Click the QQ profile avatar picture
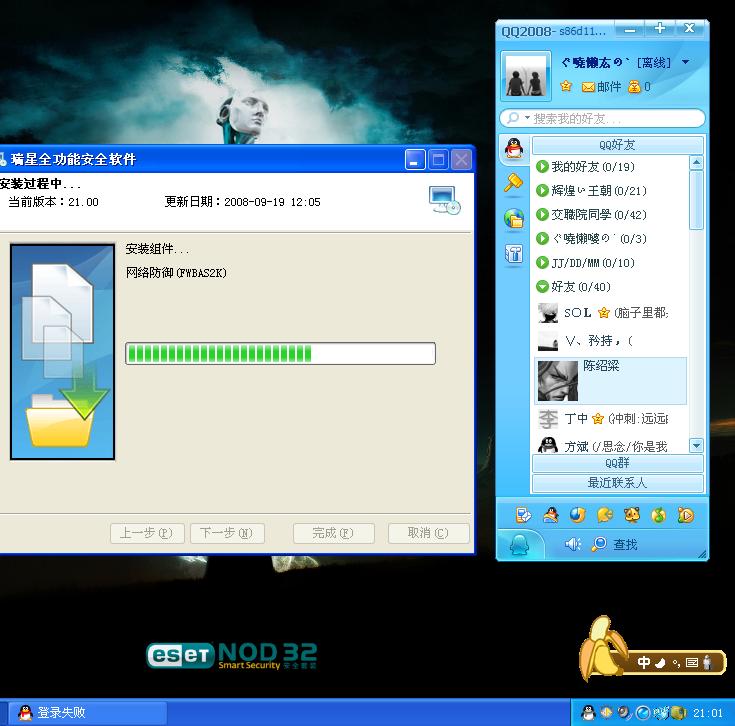Screen dimensions: 735x726 pos(525,76)
